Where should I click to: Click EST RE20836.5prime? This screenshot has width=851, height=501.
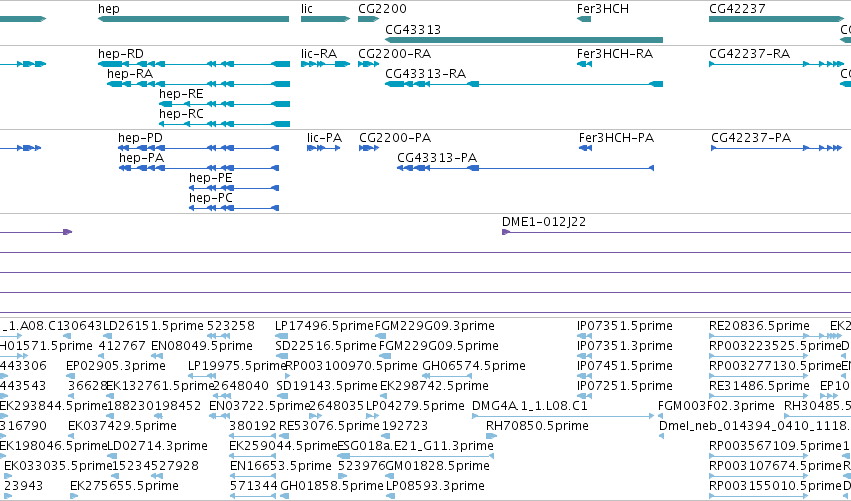point(759,326)
